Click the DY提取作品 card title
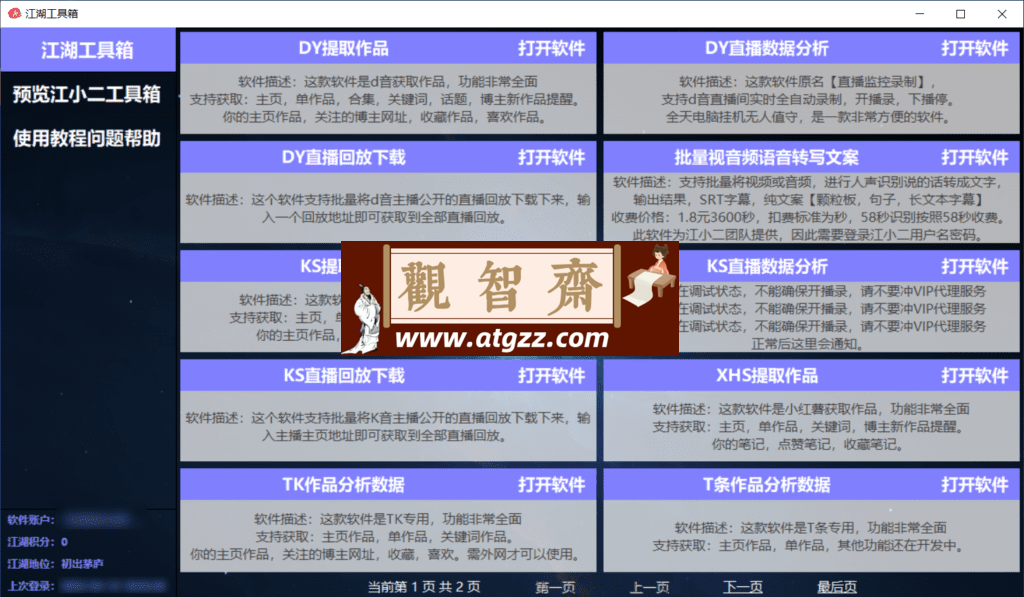 pyautogui.click(x=344, y=48)
